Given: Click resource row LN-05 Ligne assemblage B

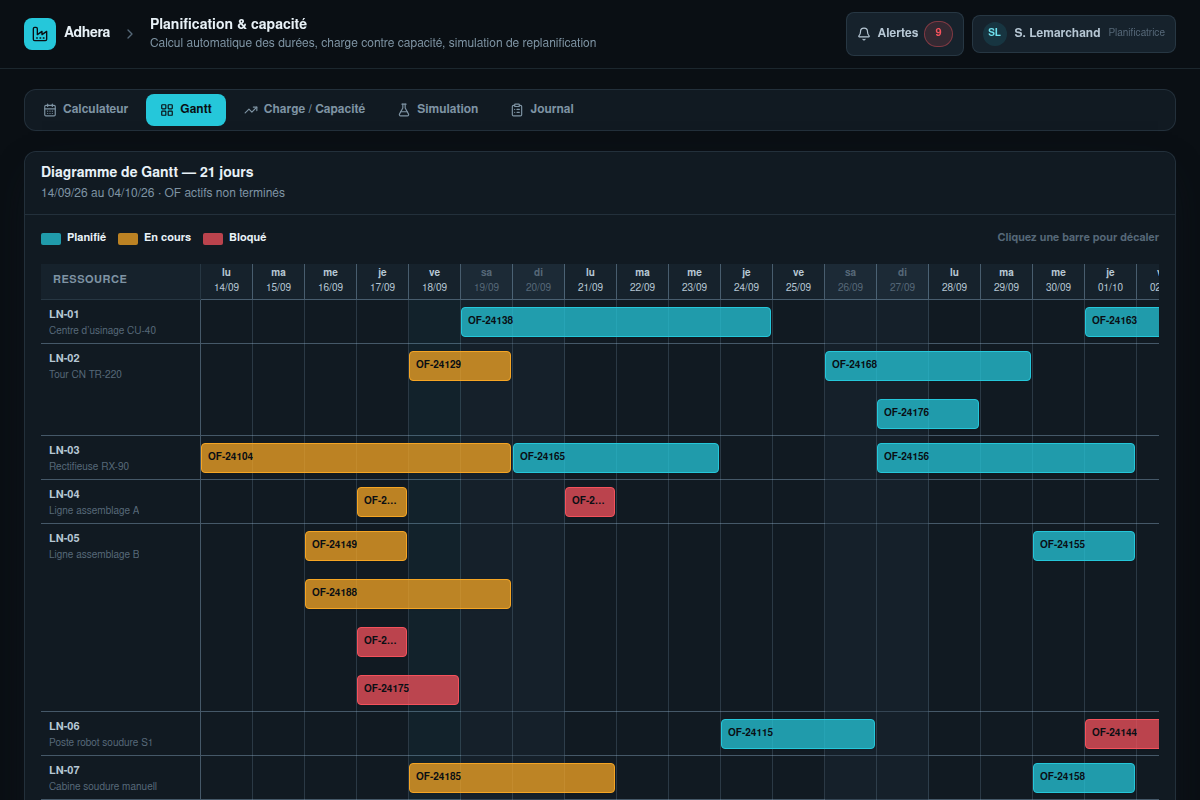Looking at the screenshot, I should pos(121,618).
